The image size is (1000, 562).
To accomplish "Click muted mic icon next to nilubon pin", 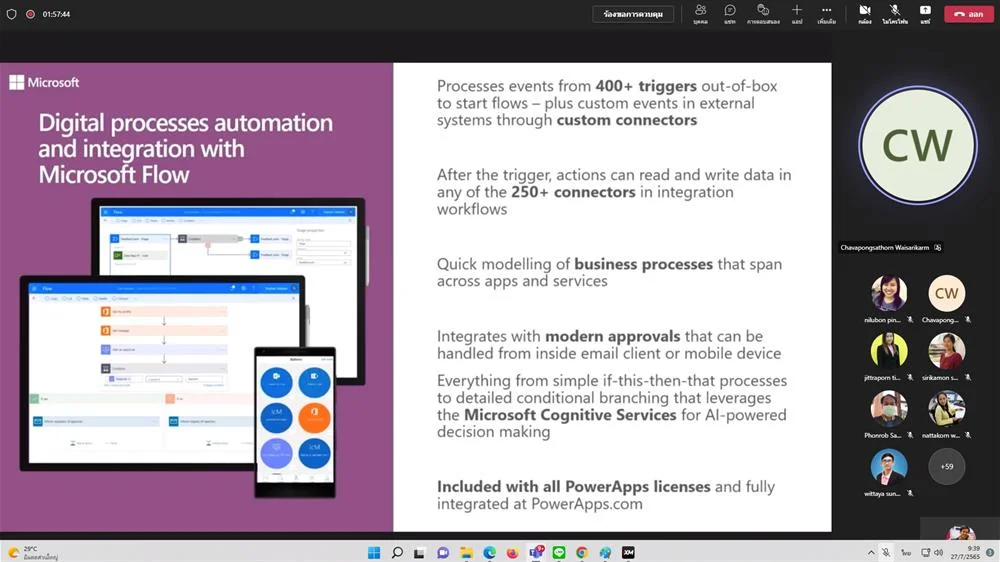I will [x=910, y=320].
